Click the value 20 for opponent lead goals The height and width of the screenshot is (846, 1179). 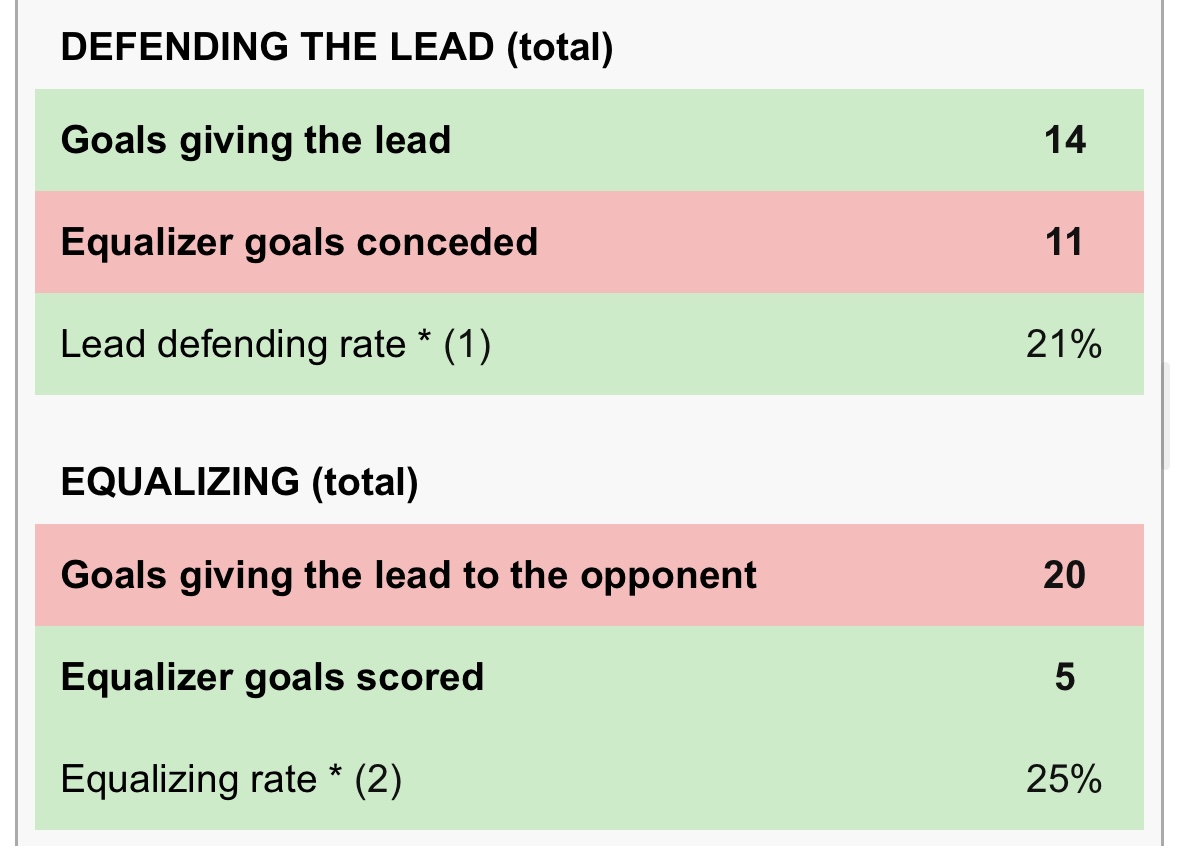point(1065,575)
